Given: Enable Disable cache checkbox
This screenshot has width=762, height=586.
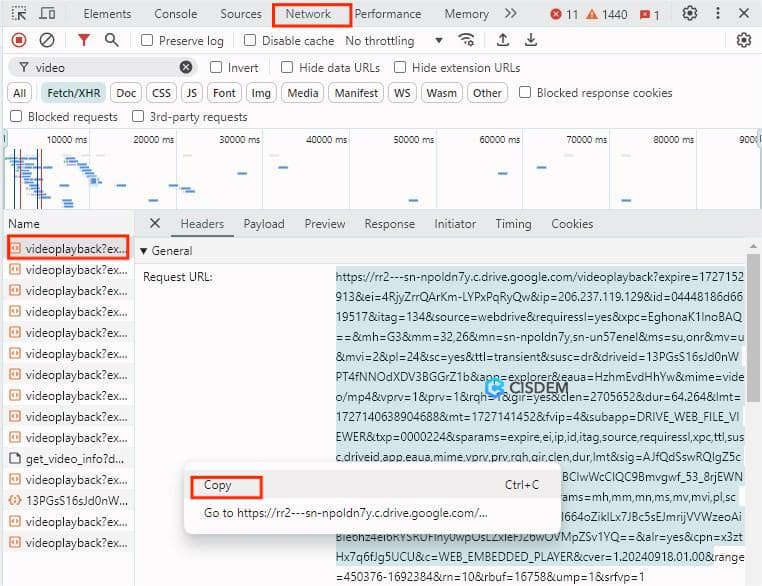Looking at the screenshot, I should (250, 40).
